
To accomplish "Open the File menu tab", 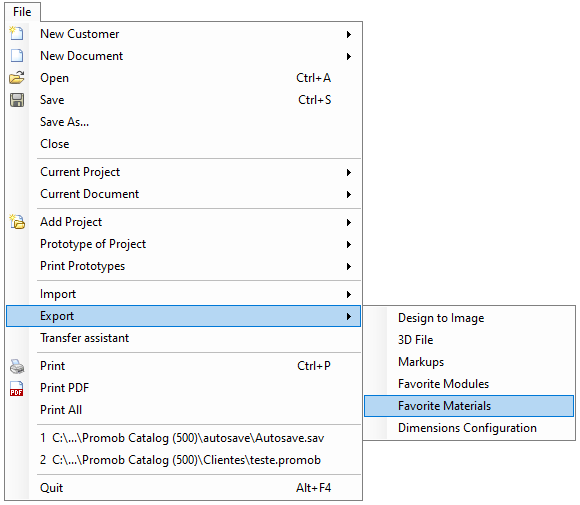I will point(22,12).
